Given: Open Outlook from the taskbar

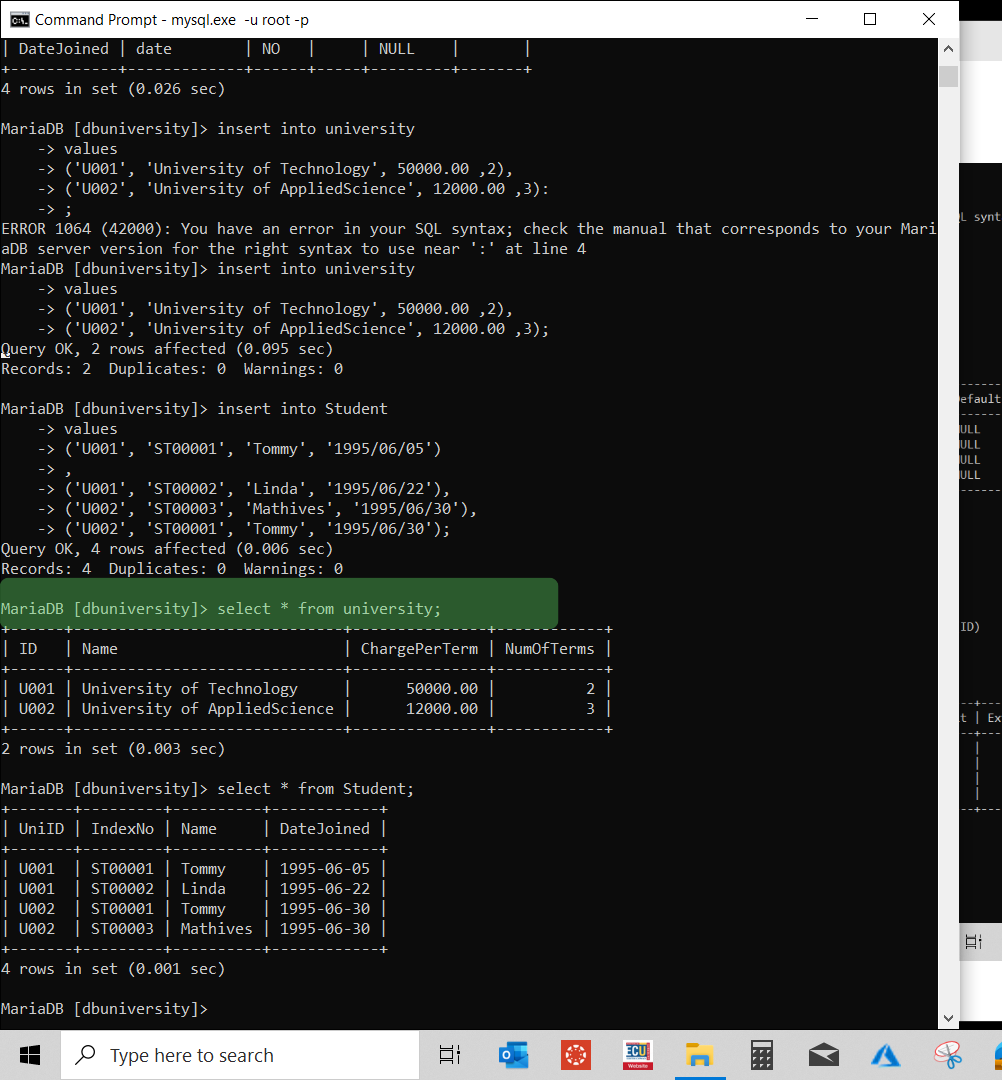Looking at the screenshot, I should (x=513, y=1054).
